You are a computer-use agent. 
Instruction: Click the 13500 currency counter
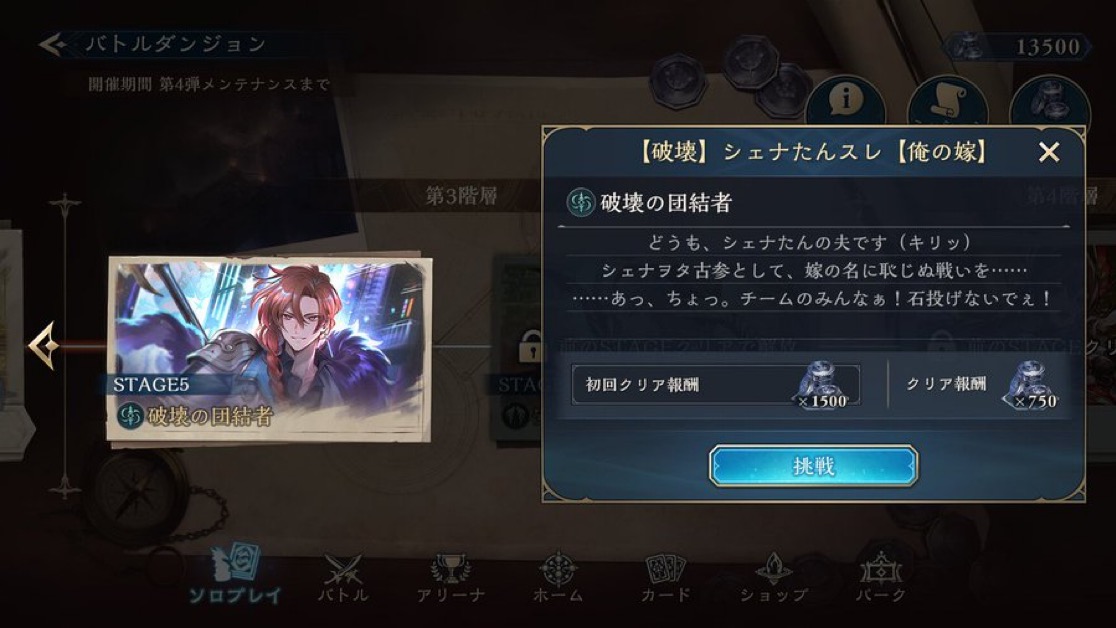point(1018,46)
